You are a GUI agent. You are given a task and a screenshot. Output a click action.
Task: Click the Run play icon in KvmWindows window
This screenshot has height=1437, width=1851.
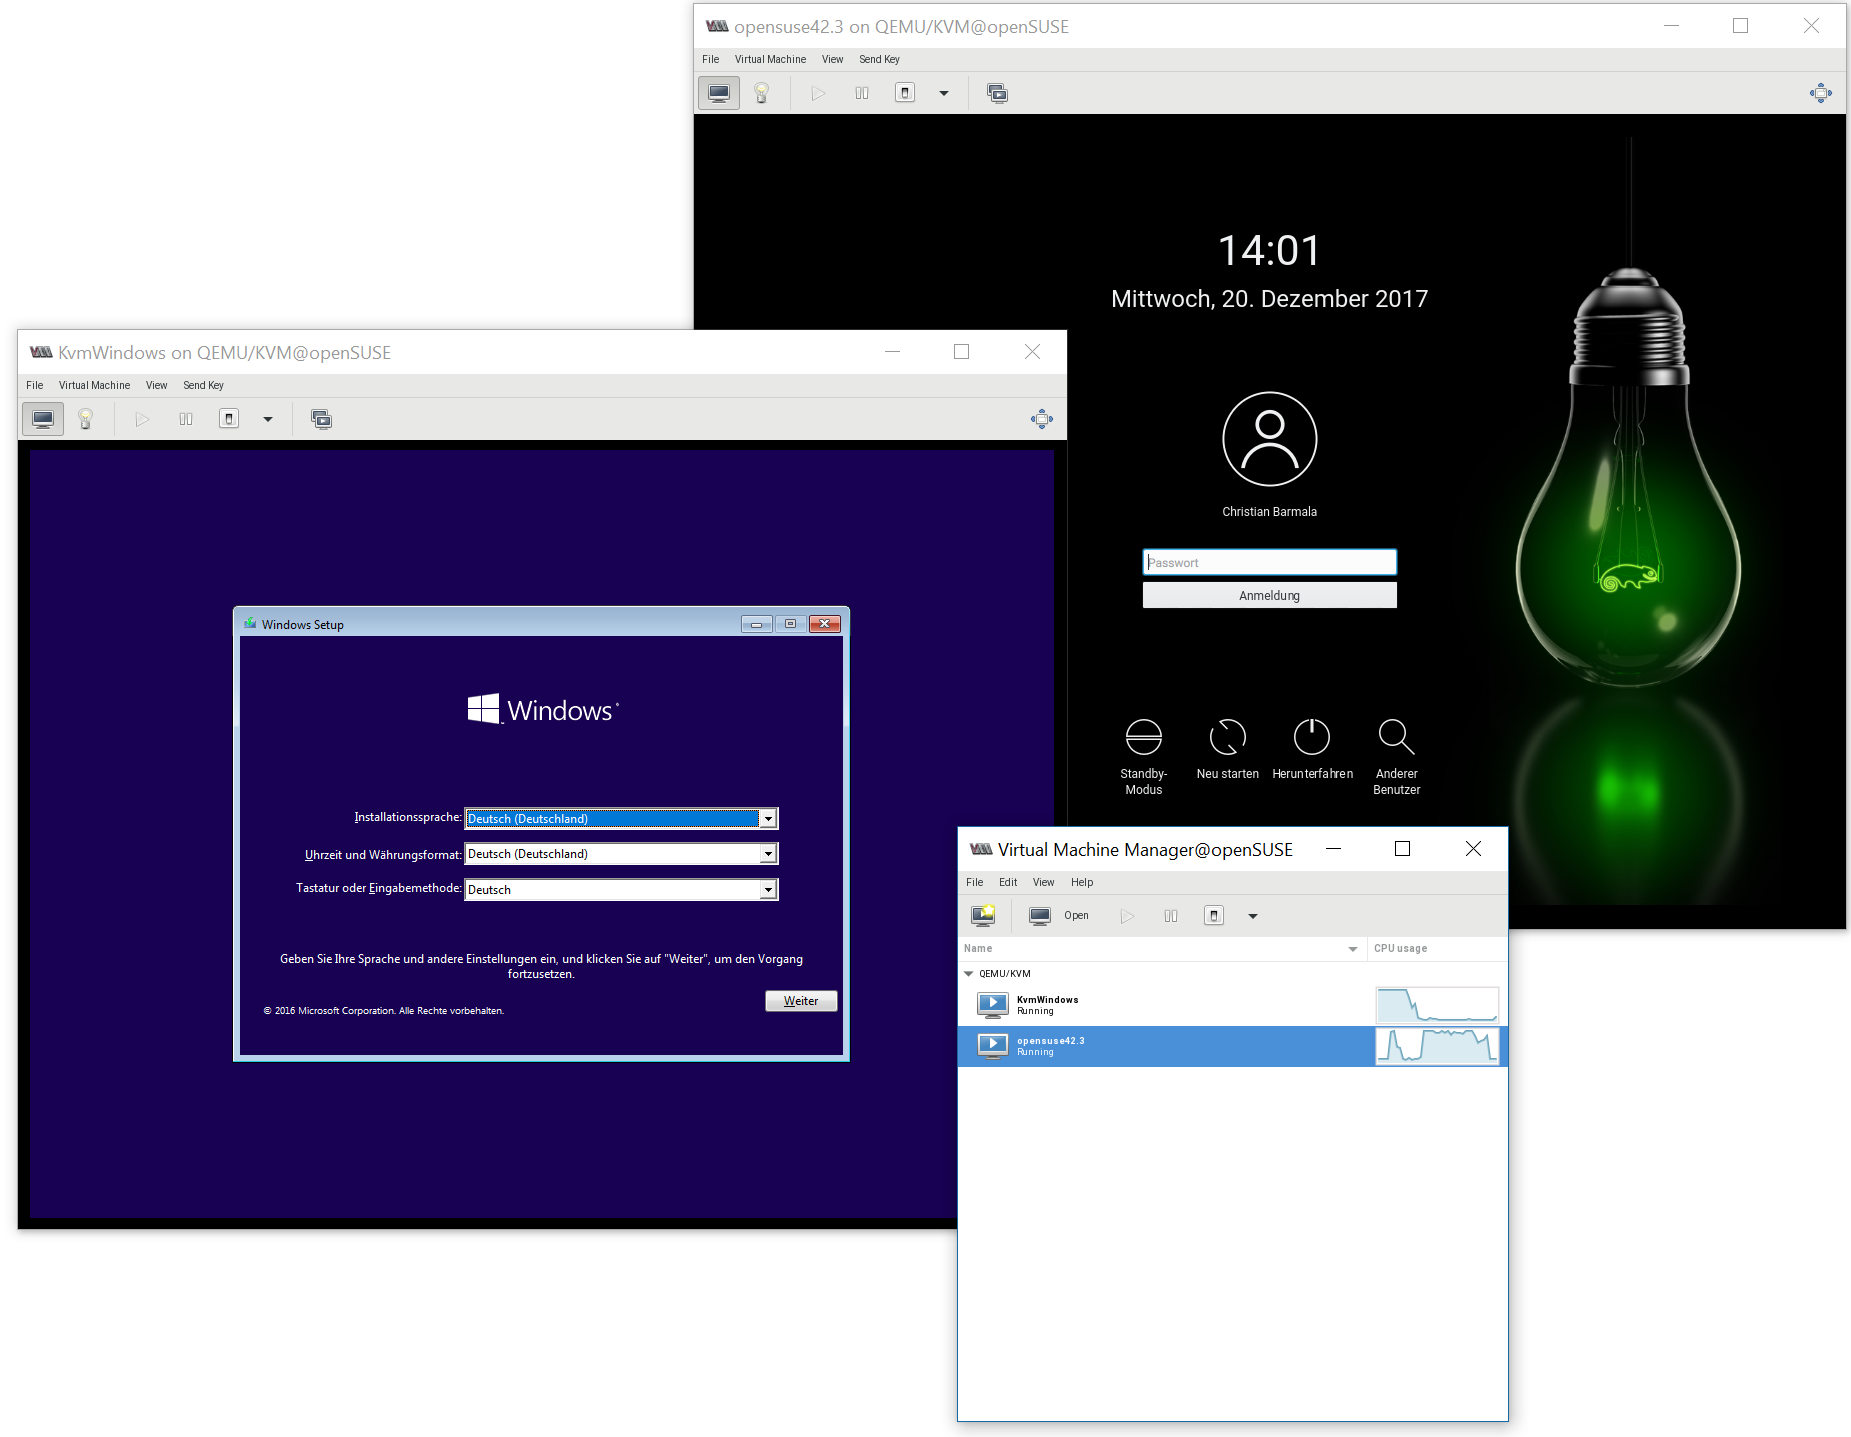[x=142, y=419]
